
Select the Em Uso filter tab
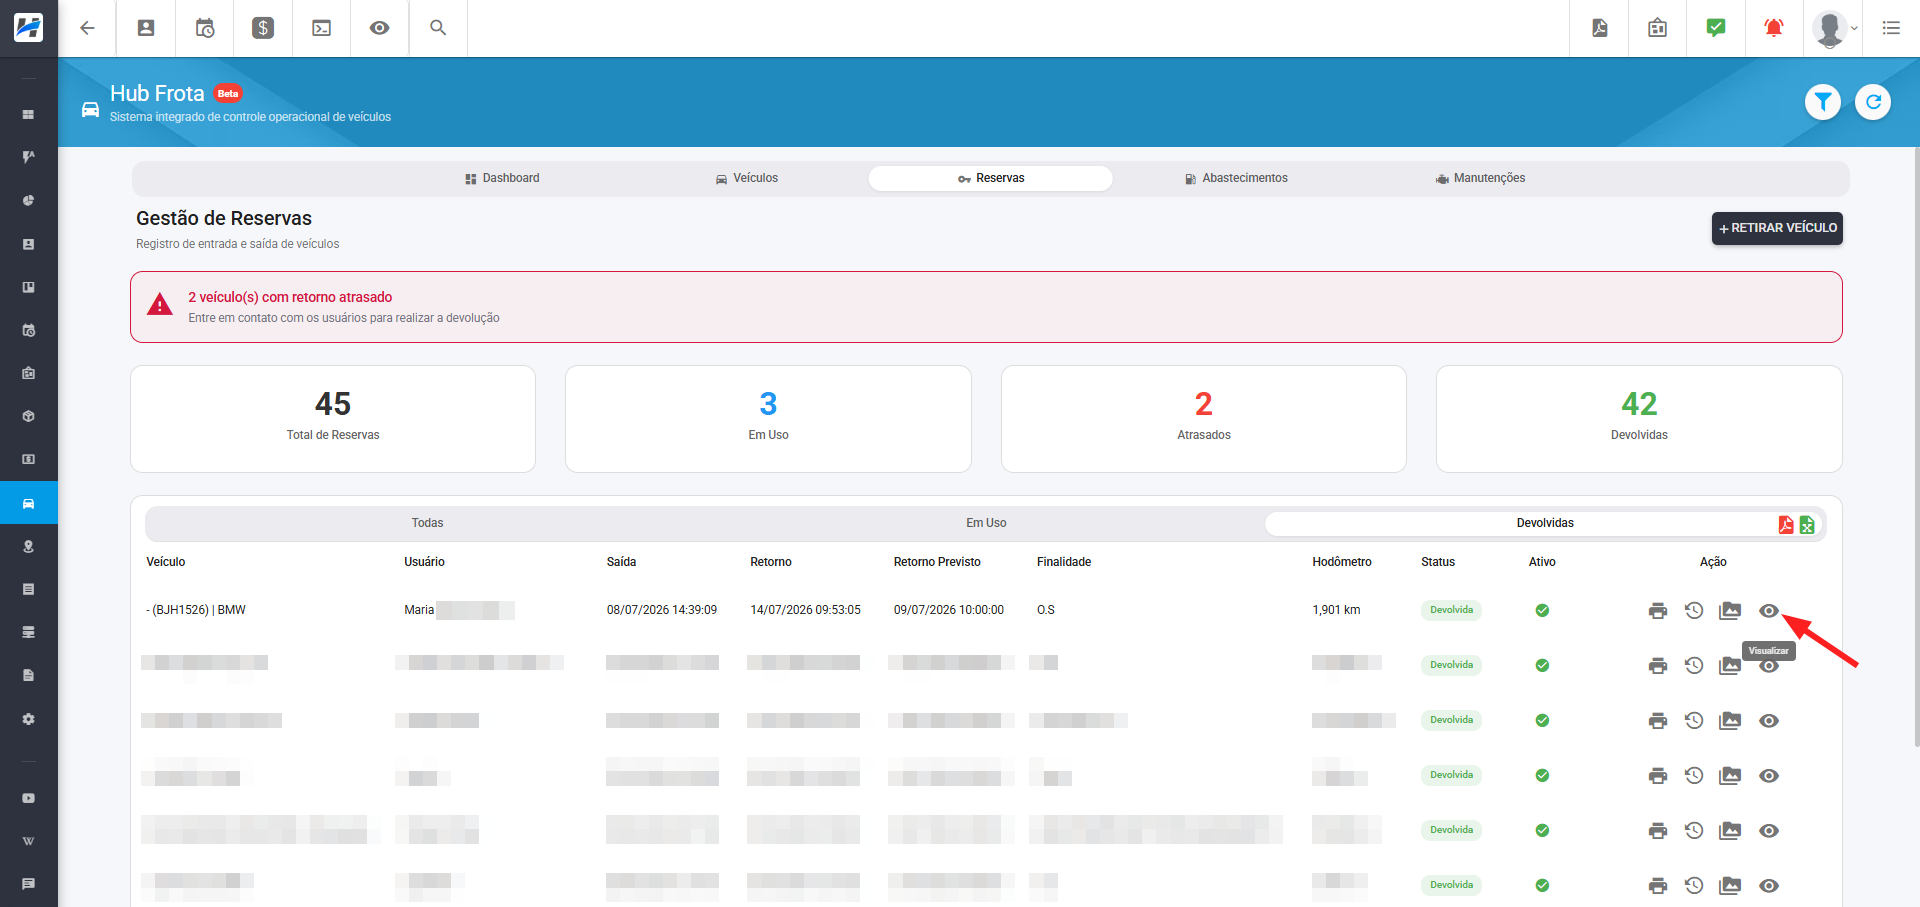pos(986,523)
